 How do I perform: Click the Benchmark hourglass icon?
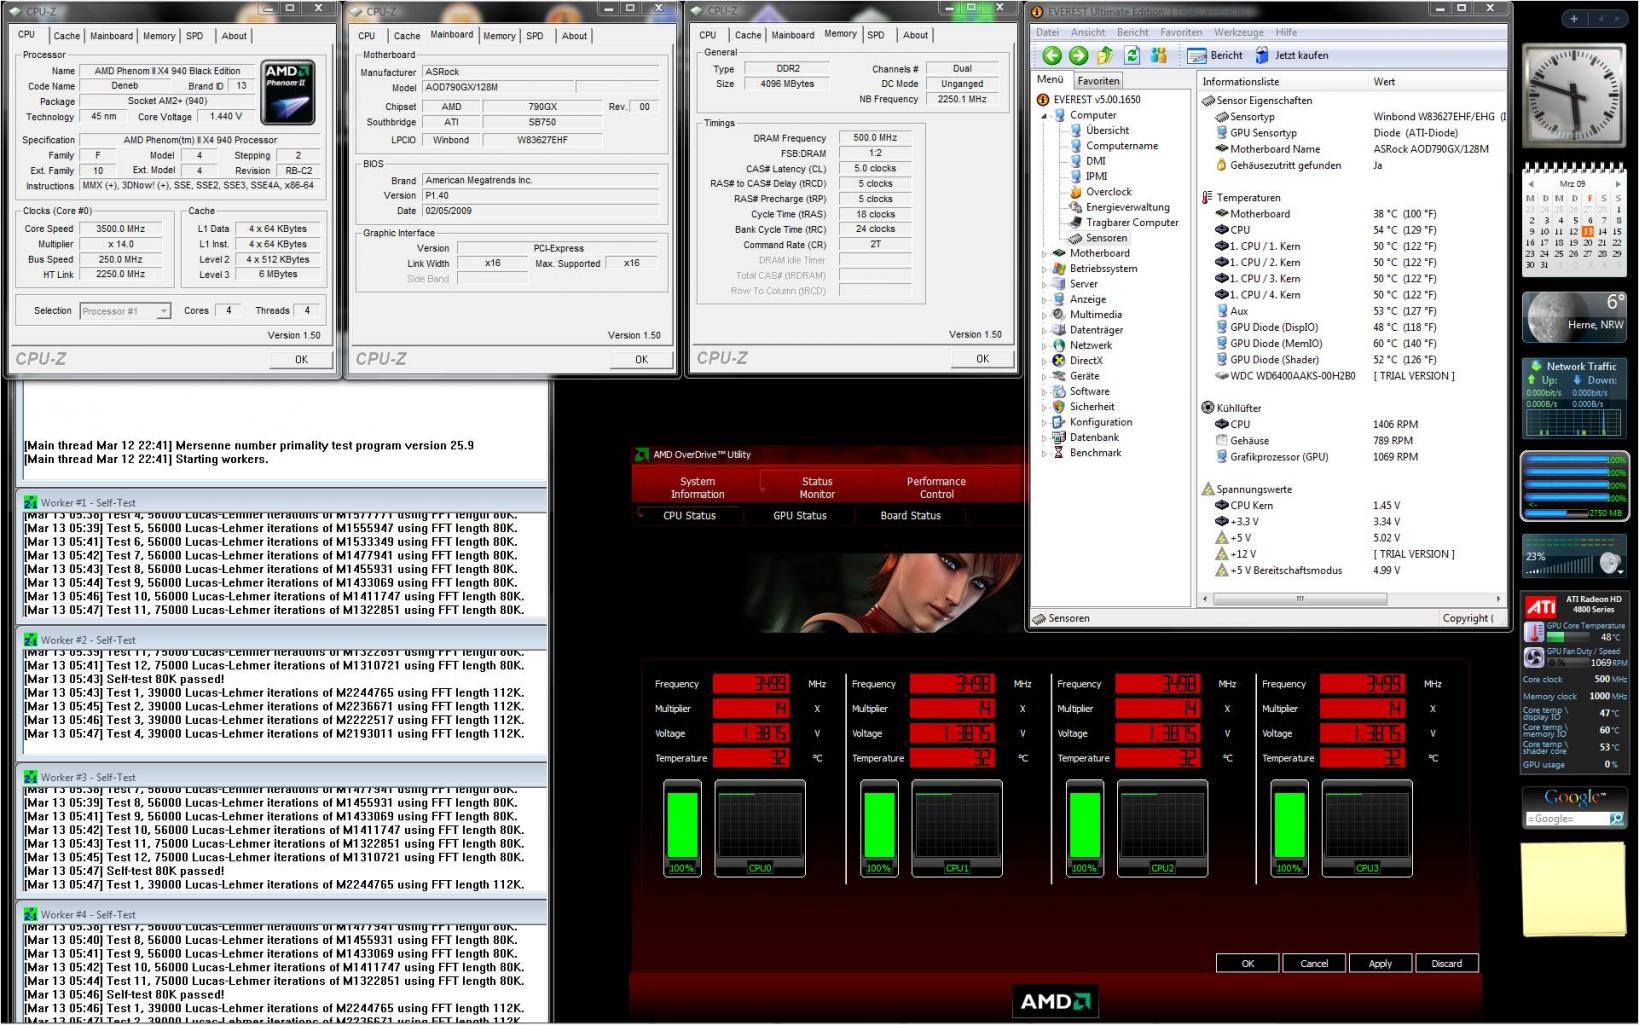tap(1059, 453)
